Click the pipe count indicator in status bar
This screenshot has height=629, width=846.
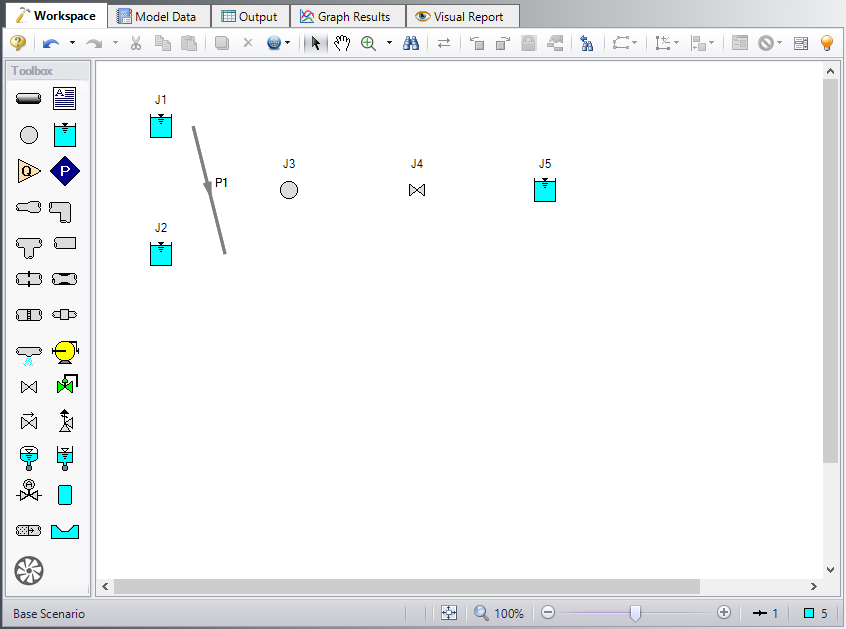pos(765,613)
